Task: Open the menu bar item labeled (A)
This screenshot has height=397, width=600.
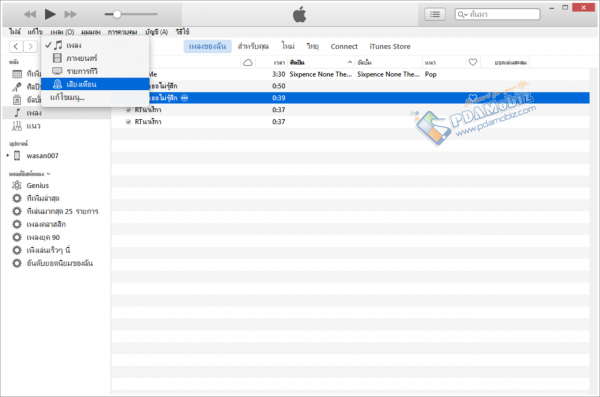Action: tap(157, 32)
